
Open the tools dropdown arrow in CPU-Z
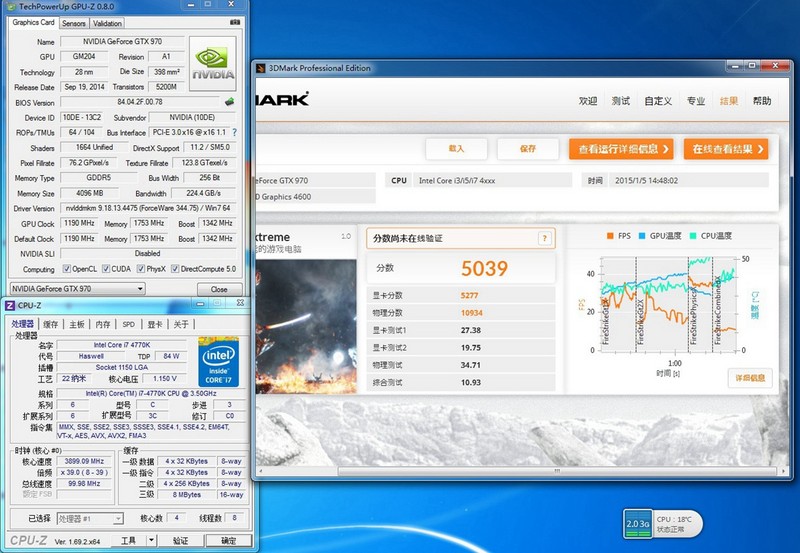click(151, 540)
